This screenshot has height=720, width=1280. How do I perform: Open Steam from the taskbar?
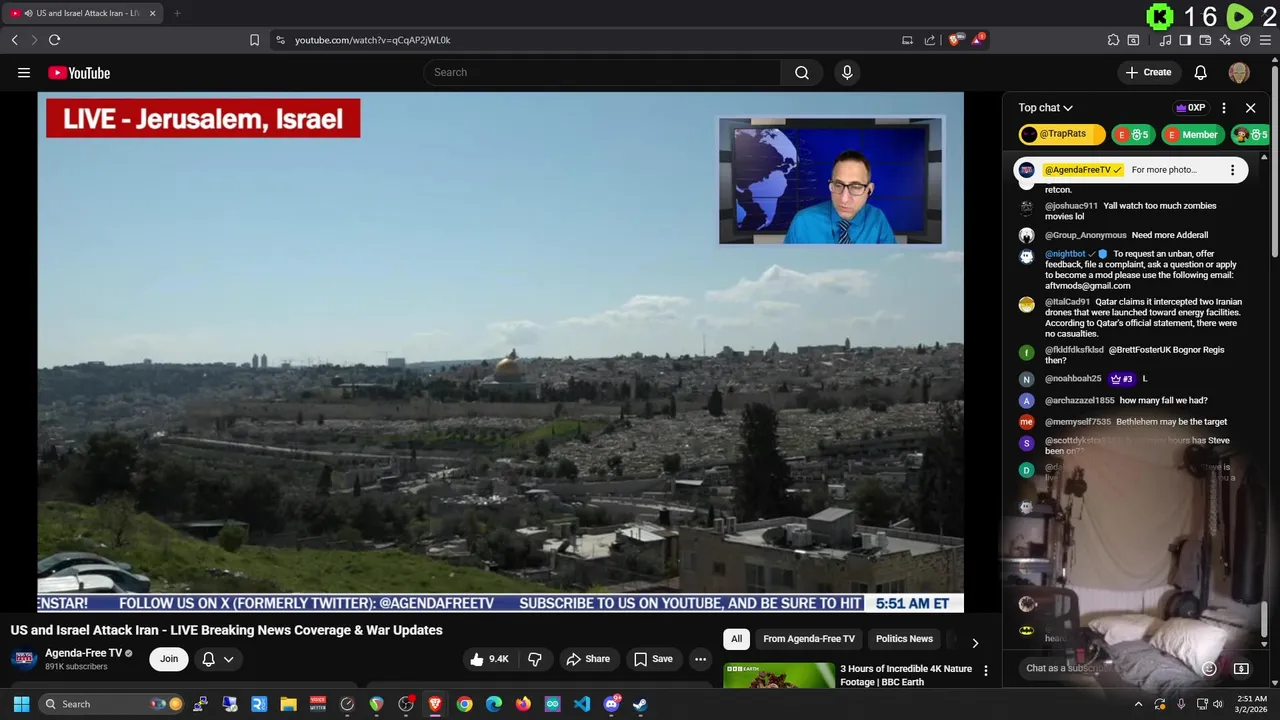[640, 704]
